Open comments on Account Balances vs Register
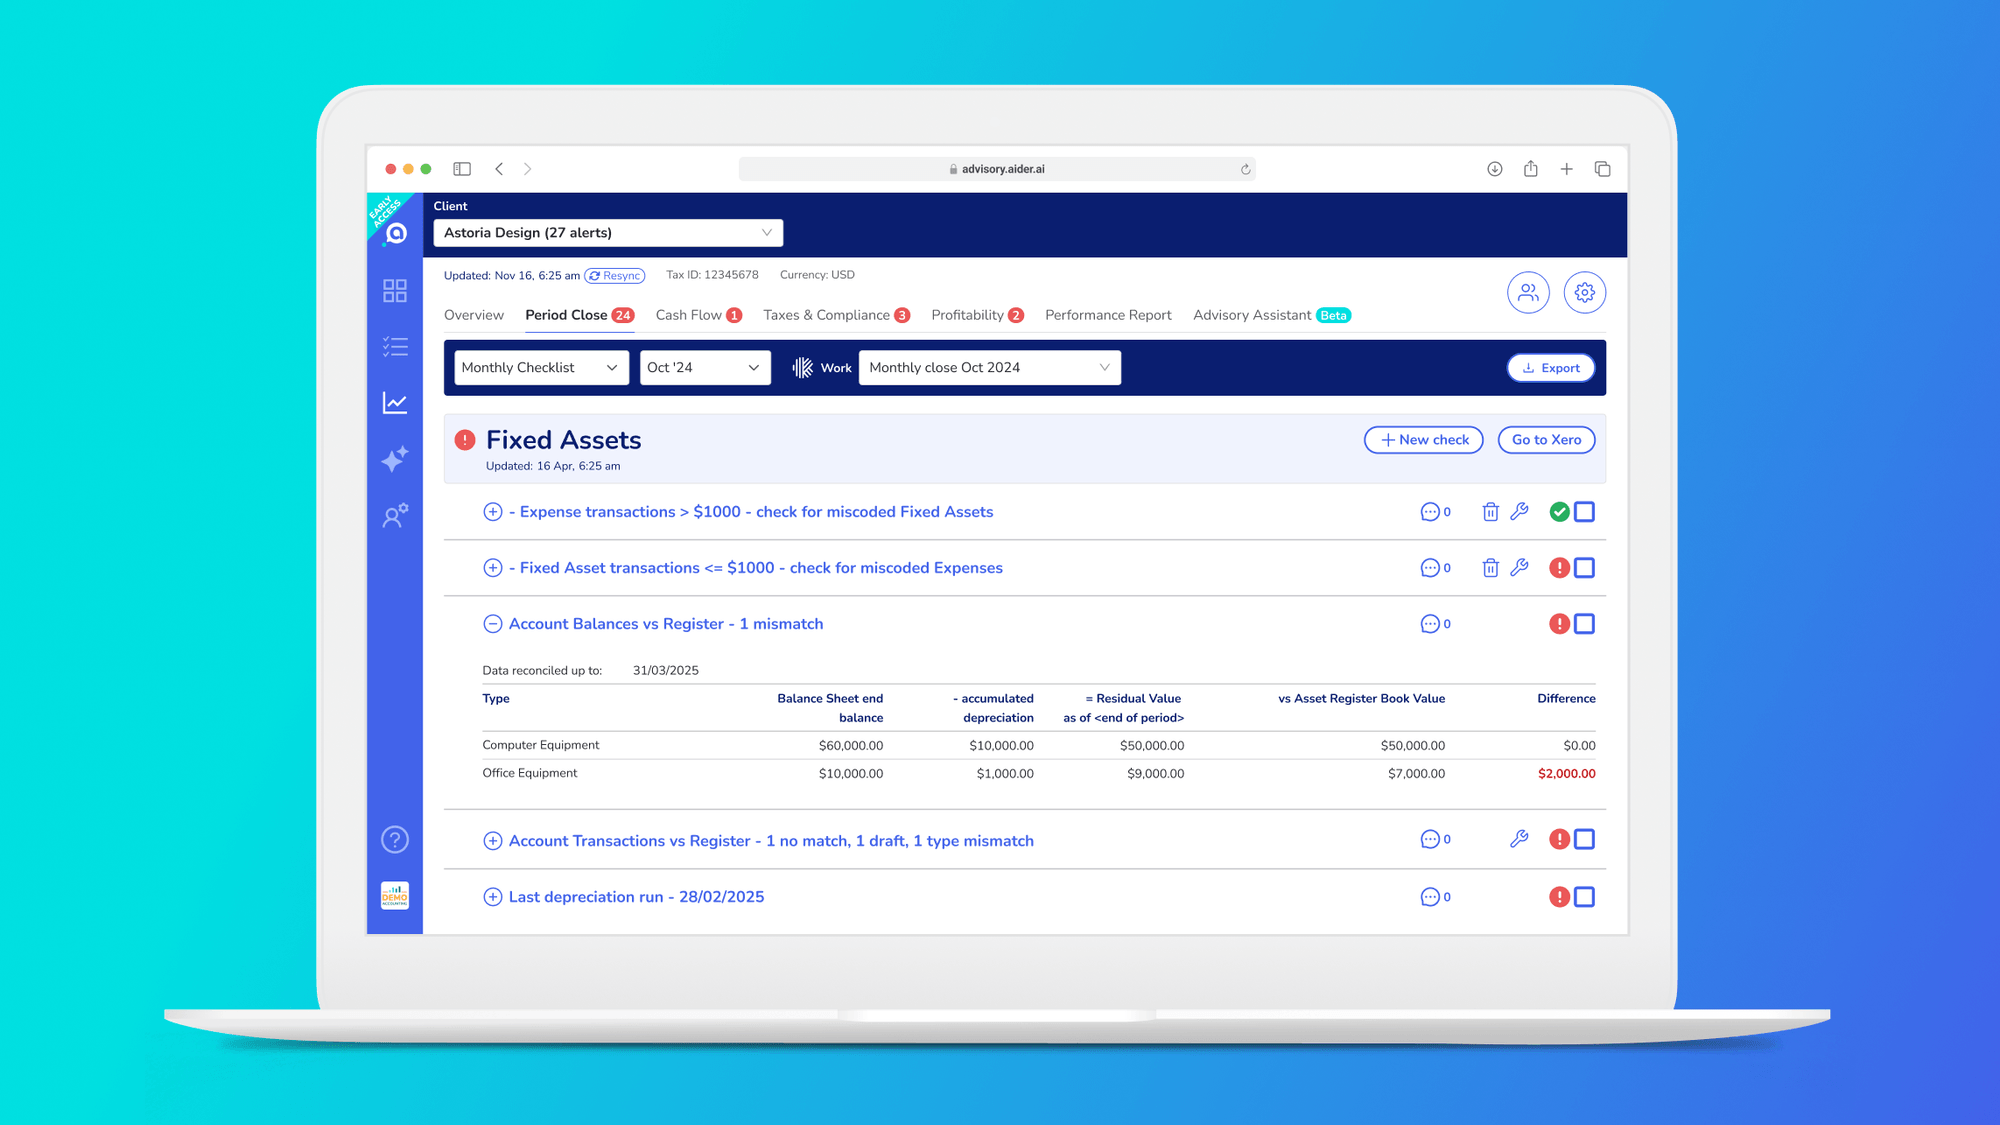This screenshot has height=1125, width=2000. pos(1435,624)
